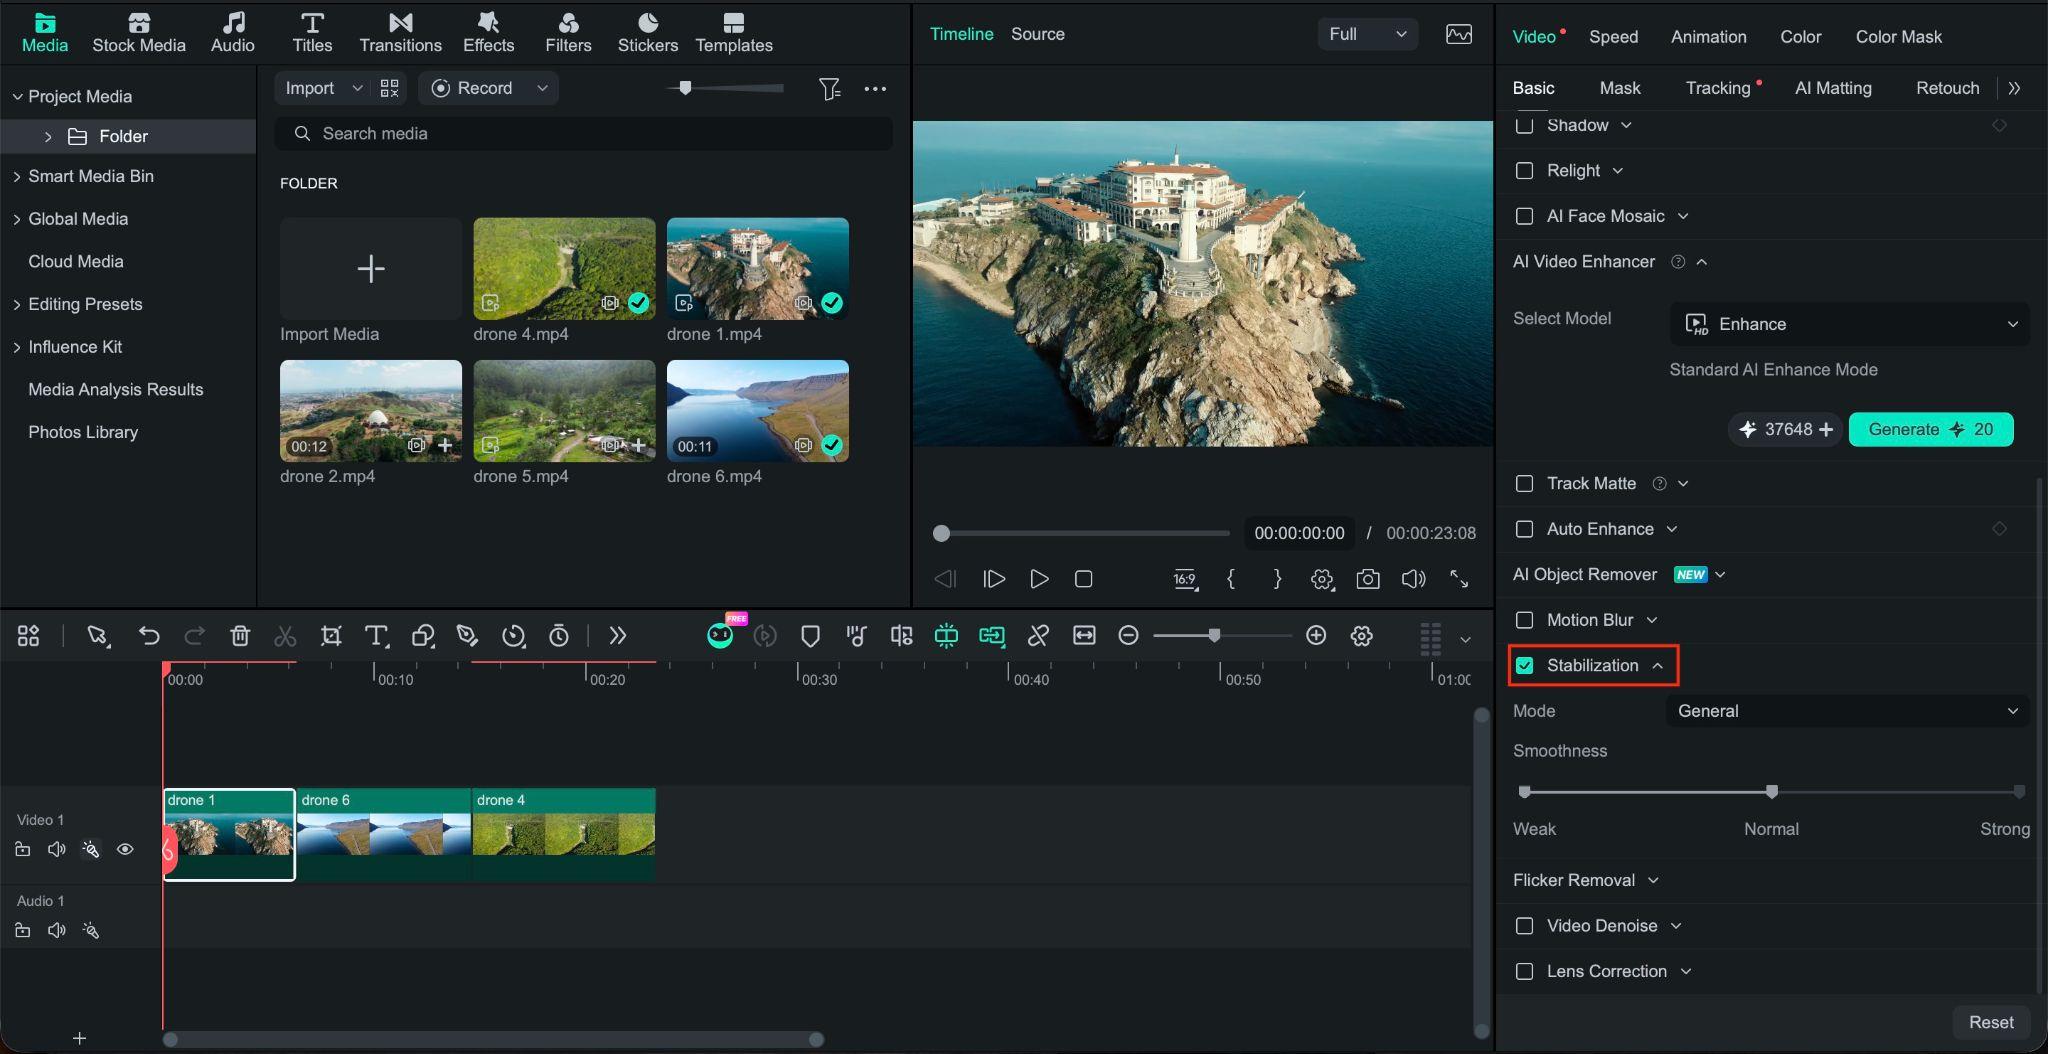
Task: Click the Reset button
Action: tap(1990, 1022)
